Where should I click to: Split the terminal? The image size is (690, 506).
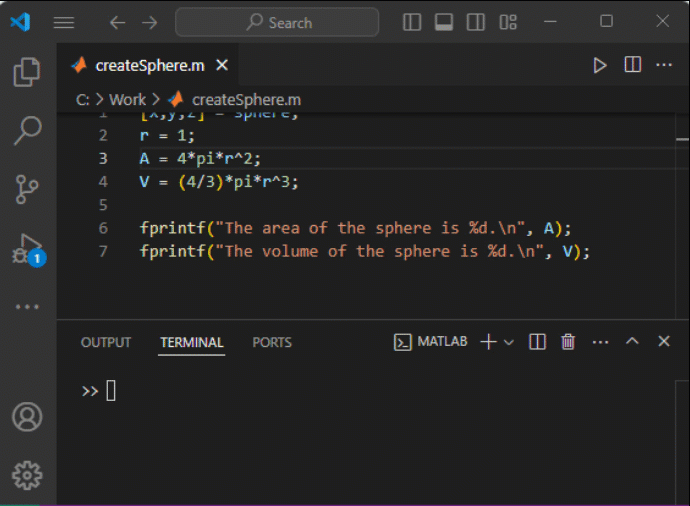[537, 342]
